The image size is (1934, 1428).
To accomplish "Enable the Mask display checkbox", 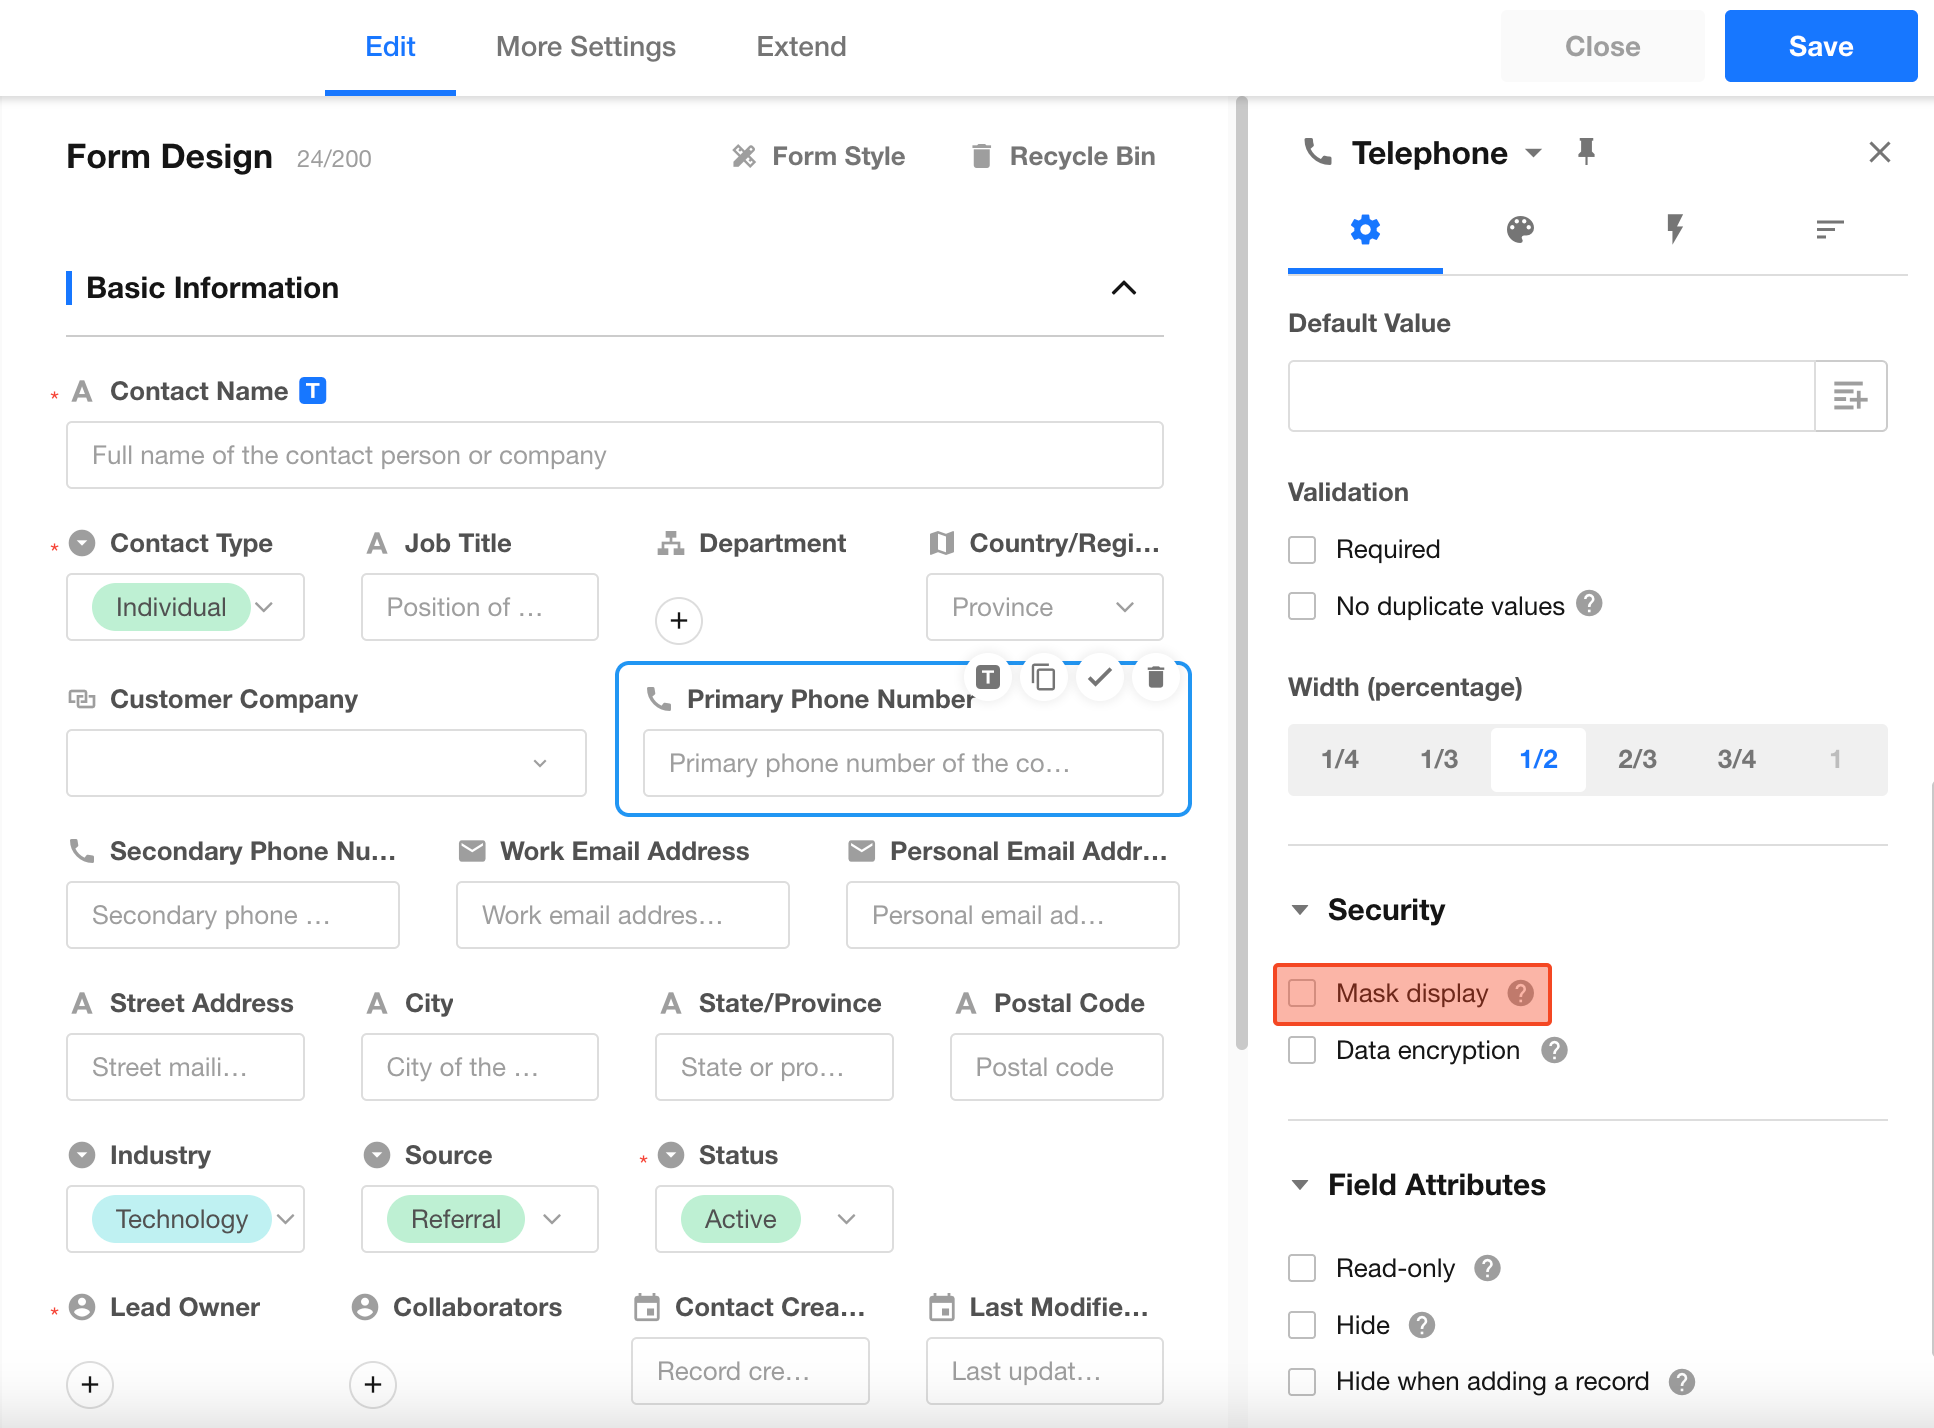I will point(1302,993).
